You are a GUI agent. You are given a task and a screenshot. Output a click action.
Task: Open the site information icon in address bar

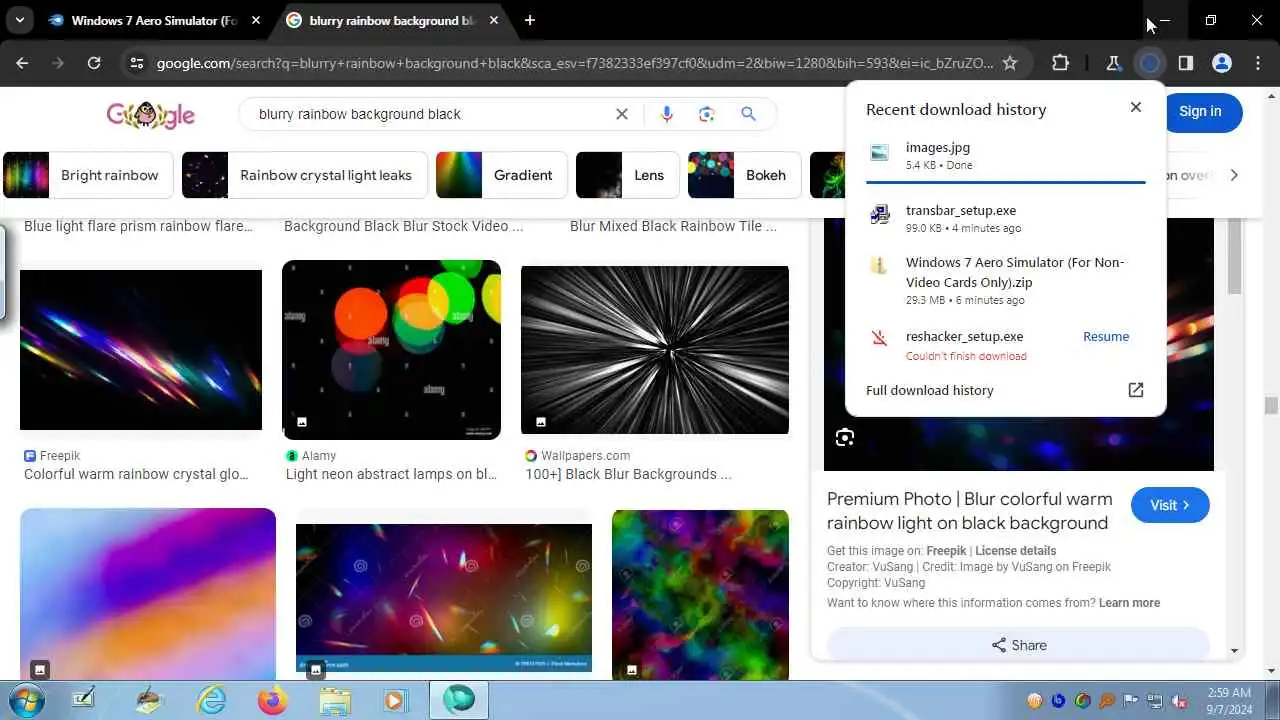click(x=136, y=63)
